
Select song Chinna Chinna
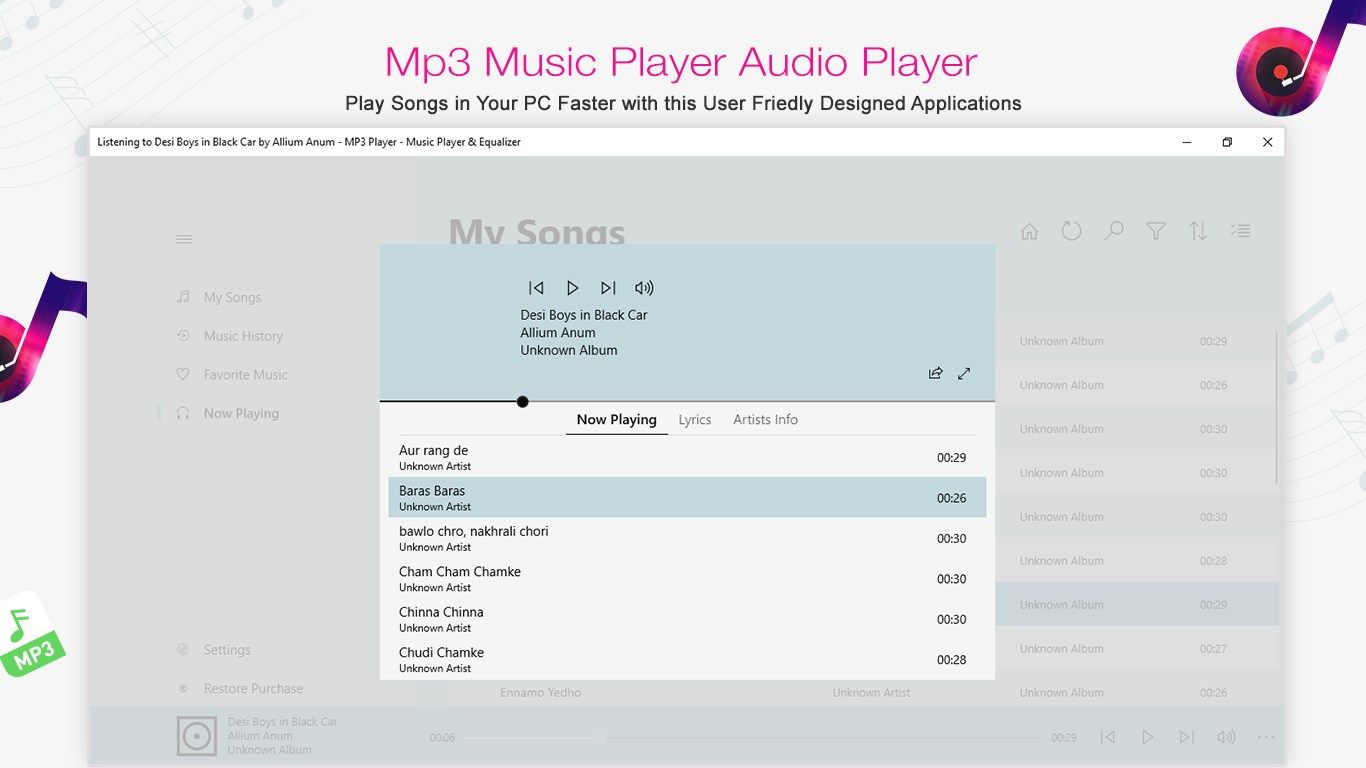tap(687, 619)
